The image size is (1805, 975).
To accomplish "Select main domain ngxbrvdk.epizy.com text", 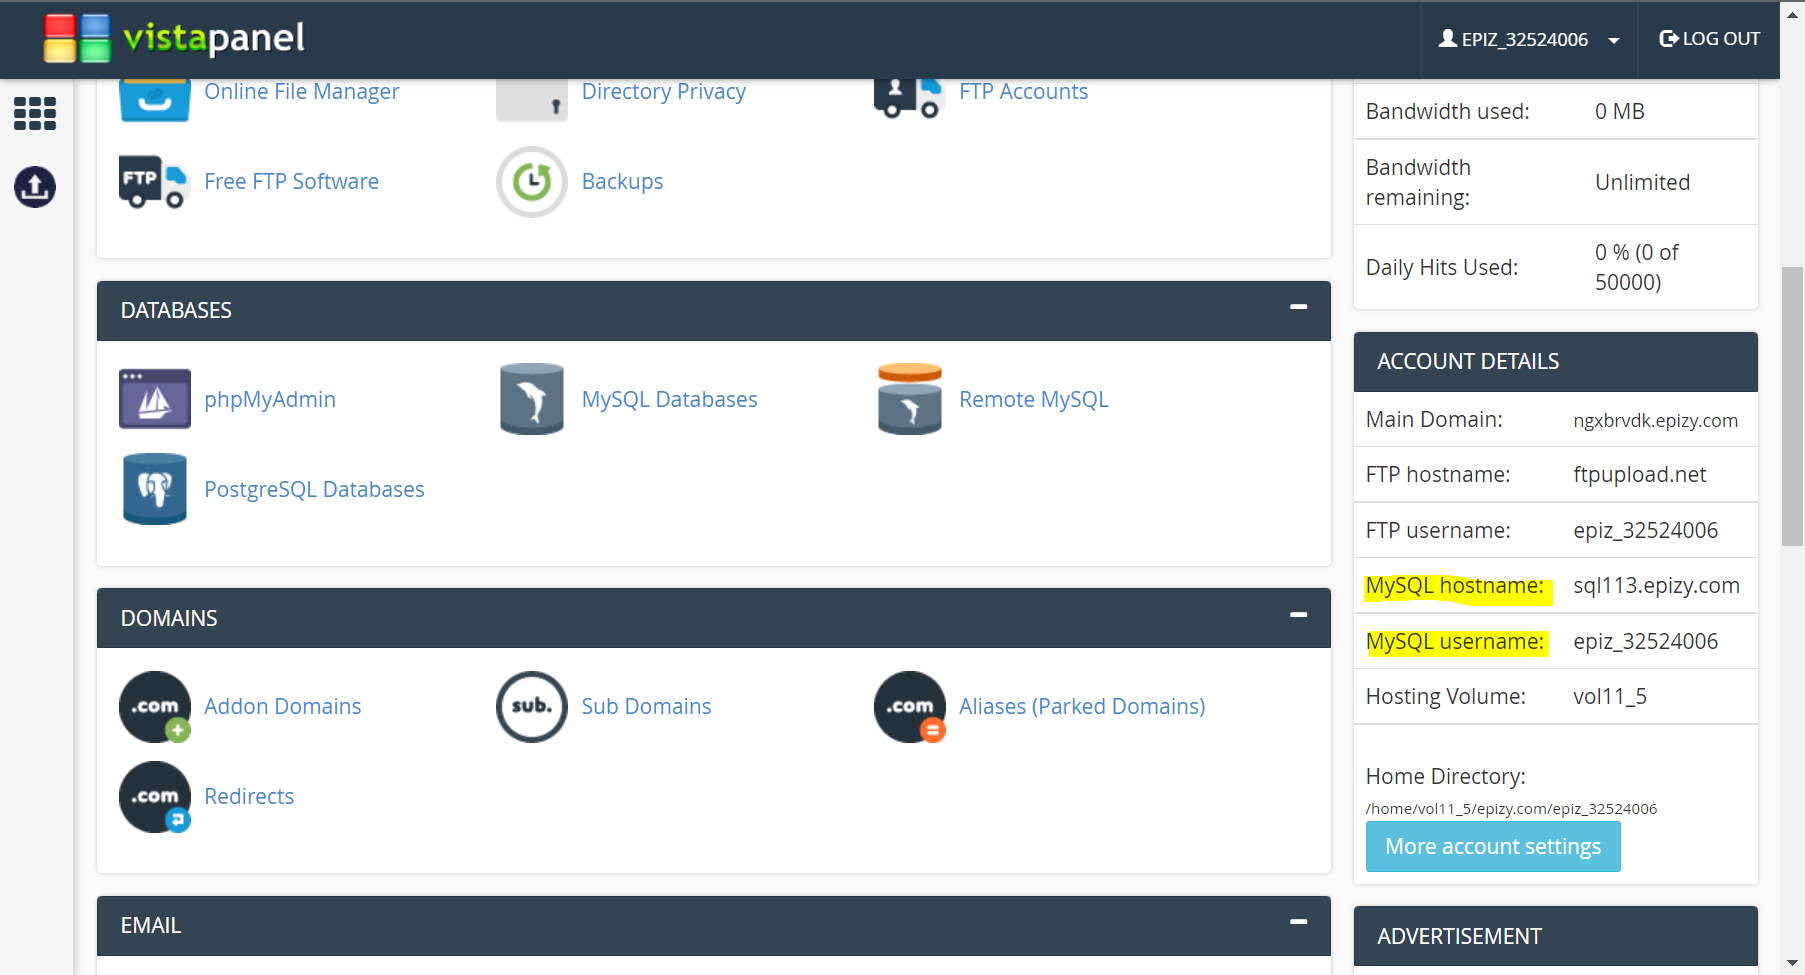I will tap(1656, 420).
